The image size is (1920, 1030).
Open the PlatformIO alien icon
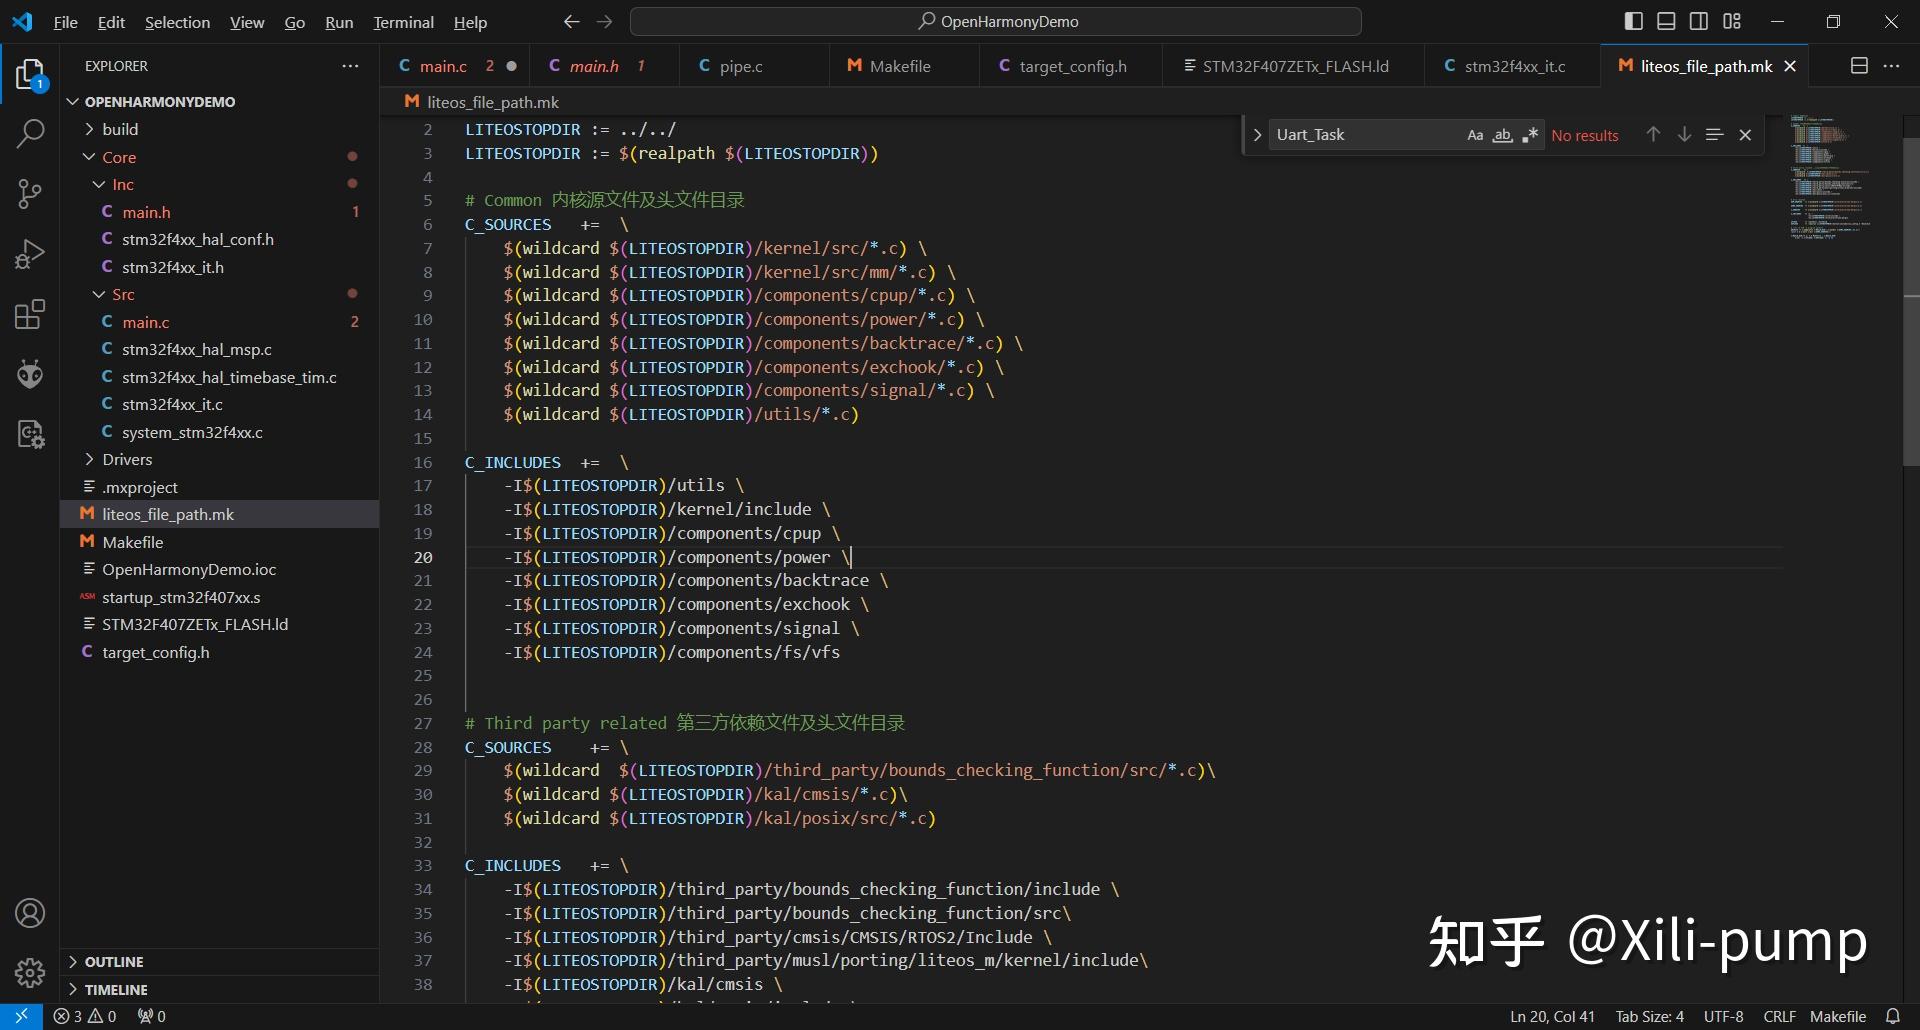click(x=30, y=374)
